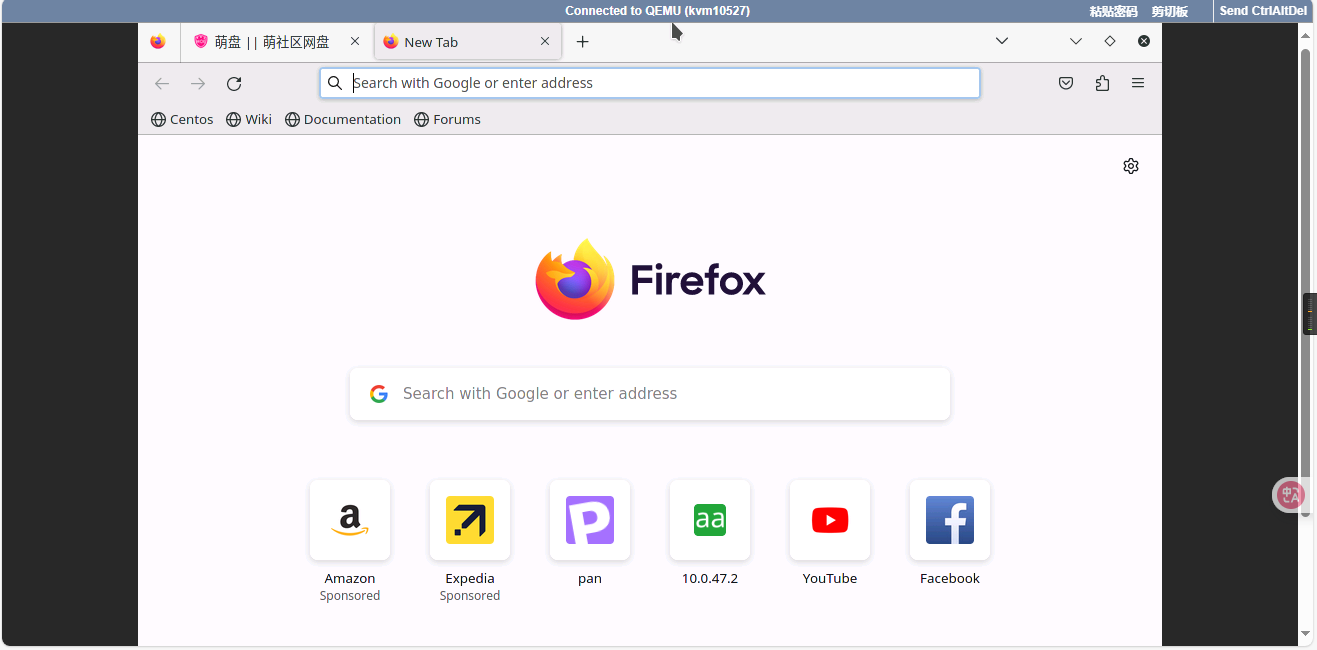Viewport: 1317px width, 650px height.
Task: Open the Wiki bookmark
Action: tap(249, 119)
